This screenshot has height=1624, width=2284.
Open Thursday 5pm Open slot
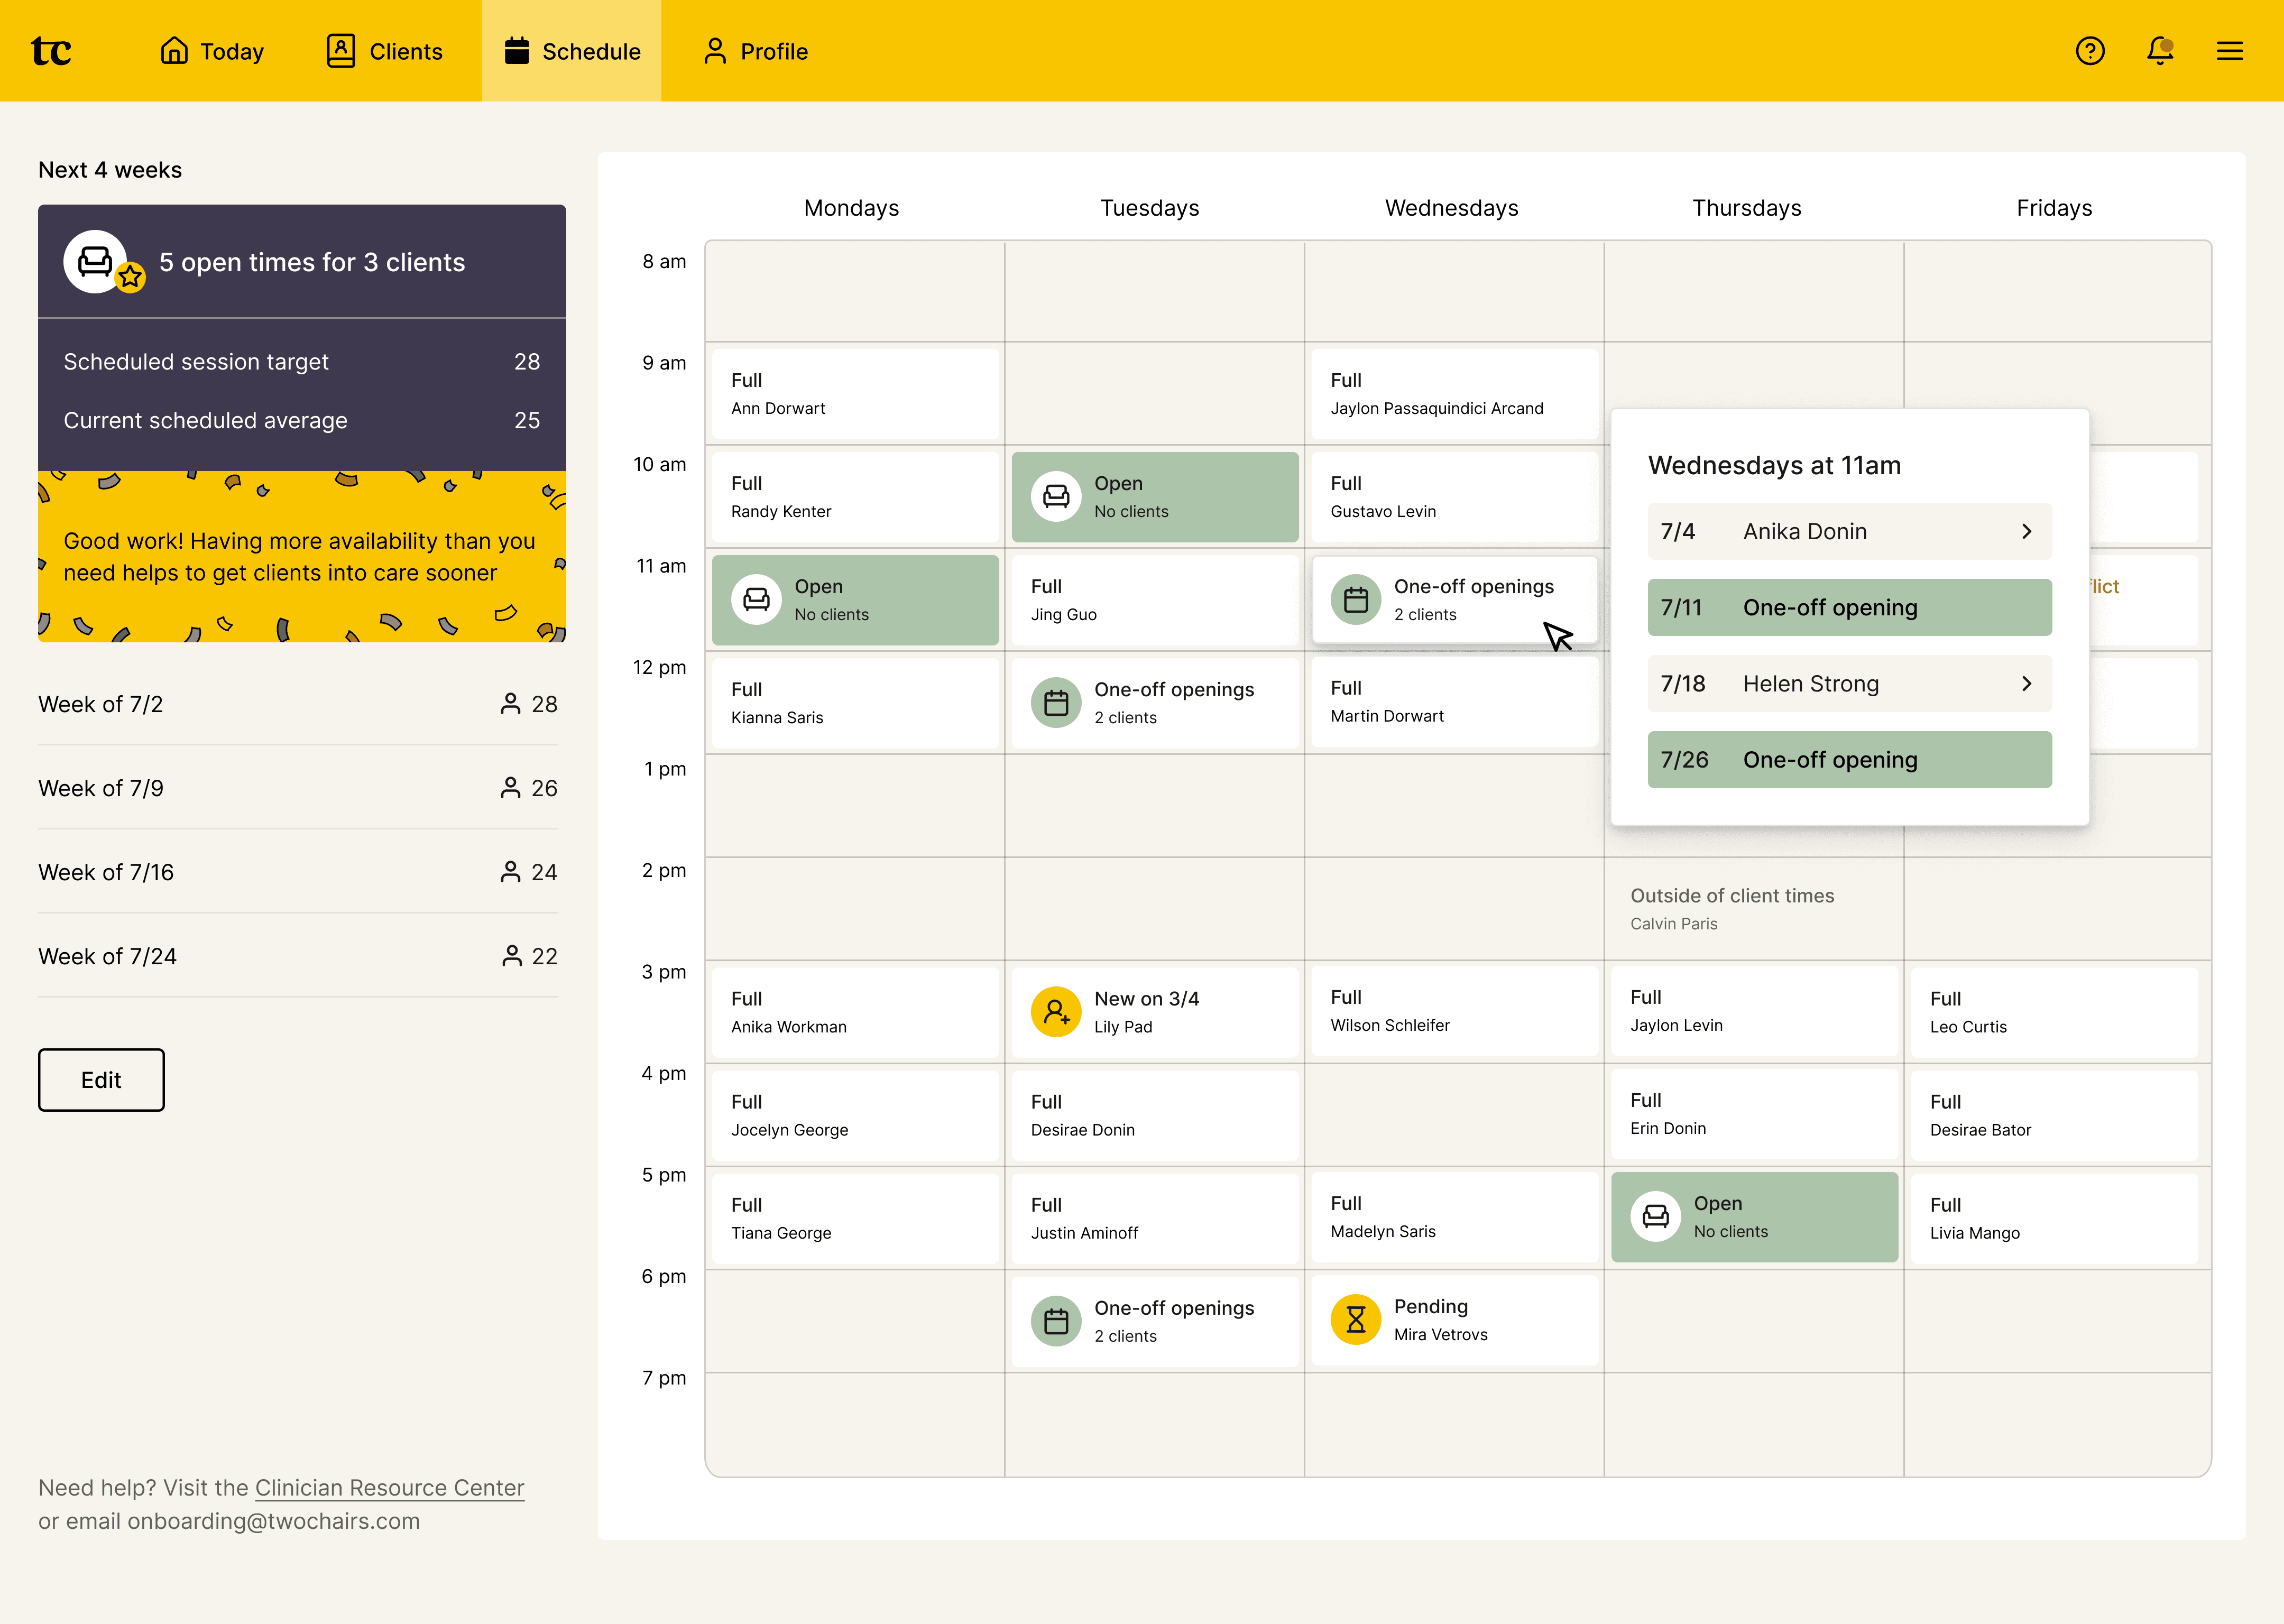(1754, 1217)
